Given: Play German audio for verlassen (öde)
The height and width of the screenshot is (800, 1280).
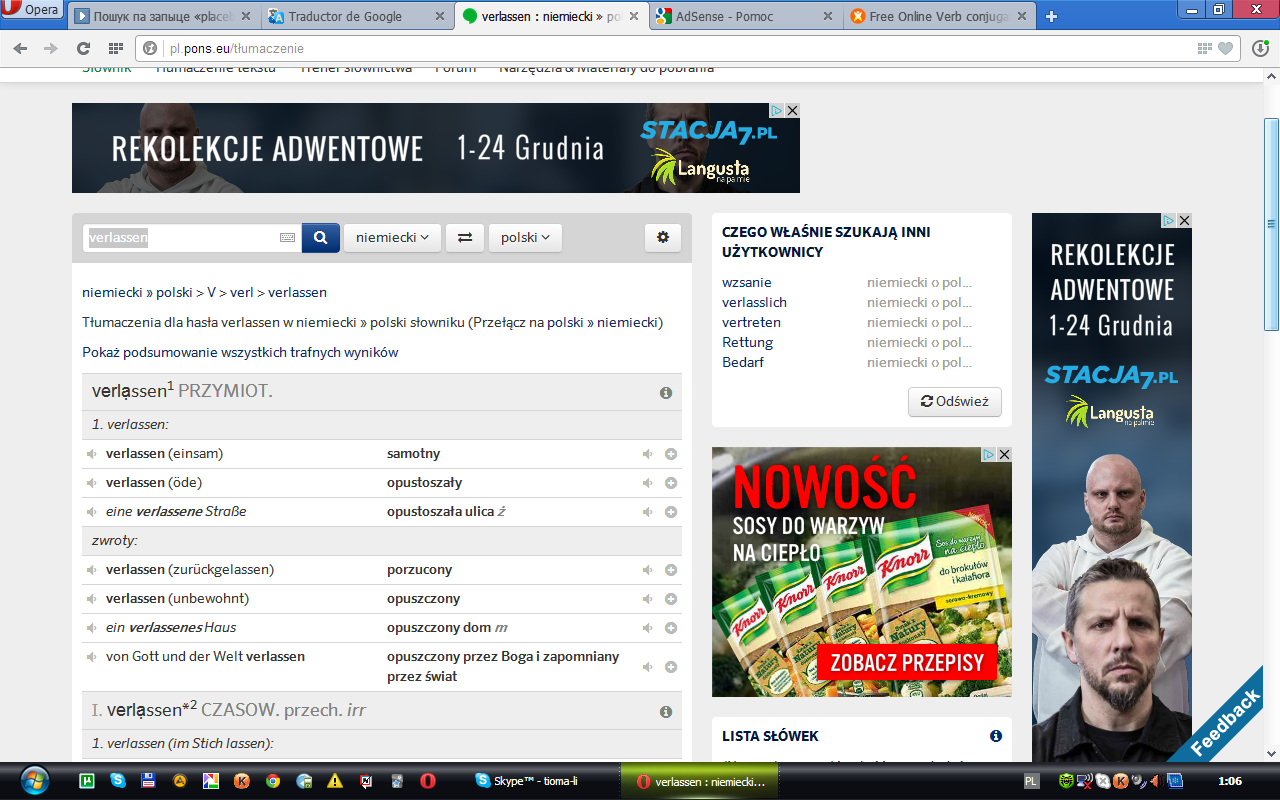Looking at the screenshot, I should coord(91,483).
